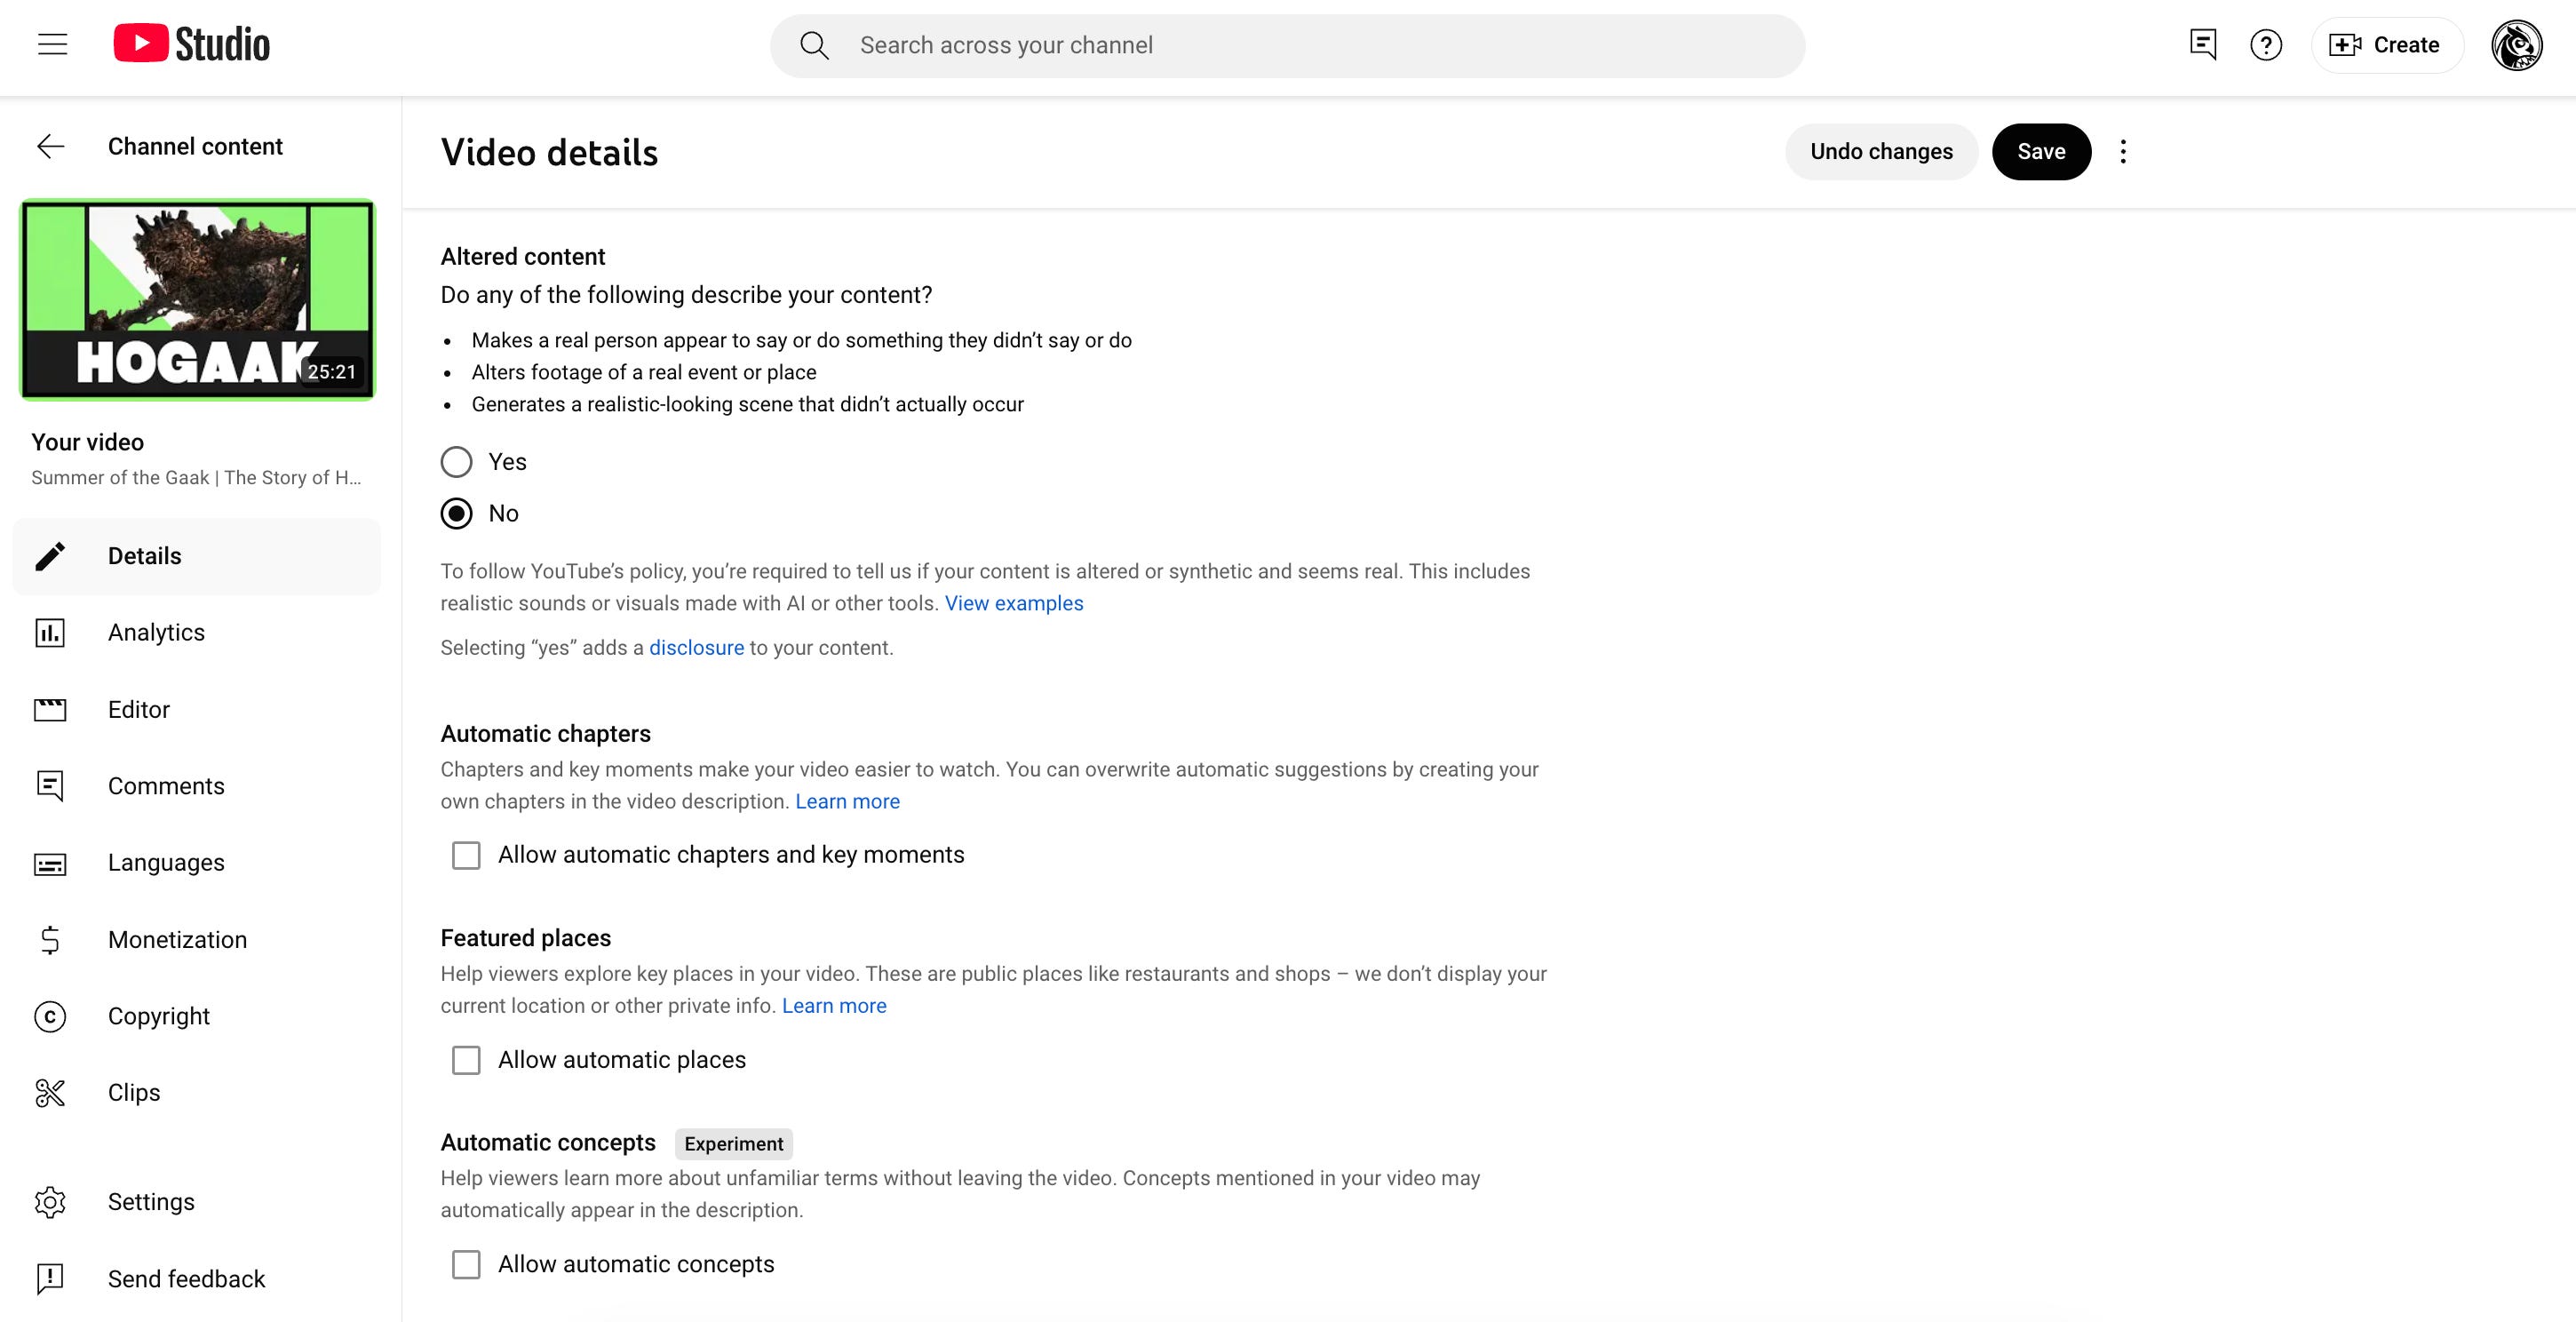
Task: Open the Clips menu item
Action: [x=197, y=1093]
